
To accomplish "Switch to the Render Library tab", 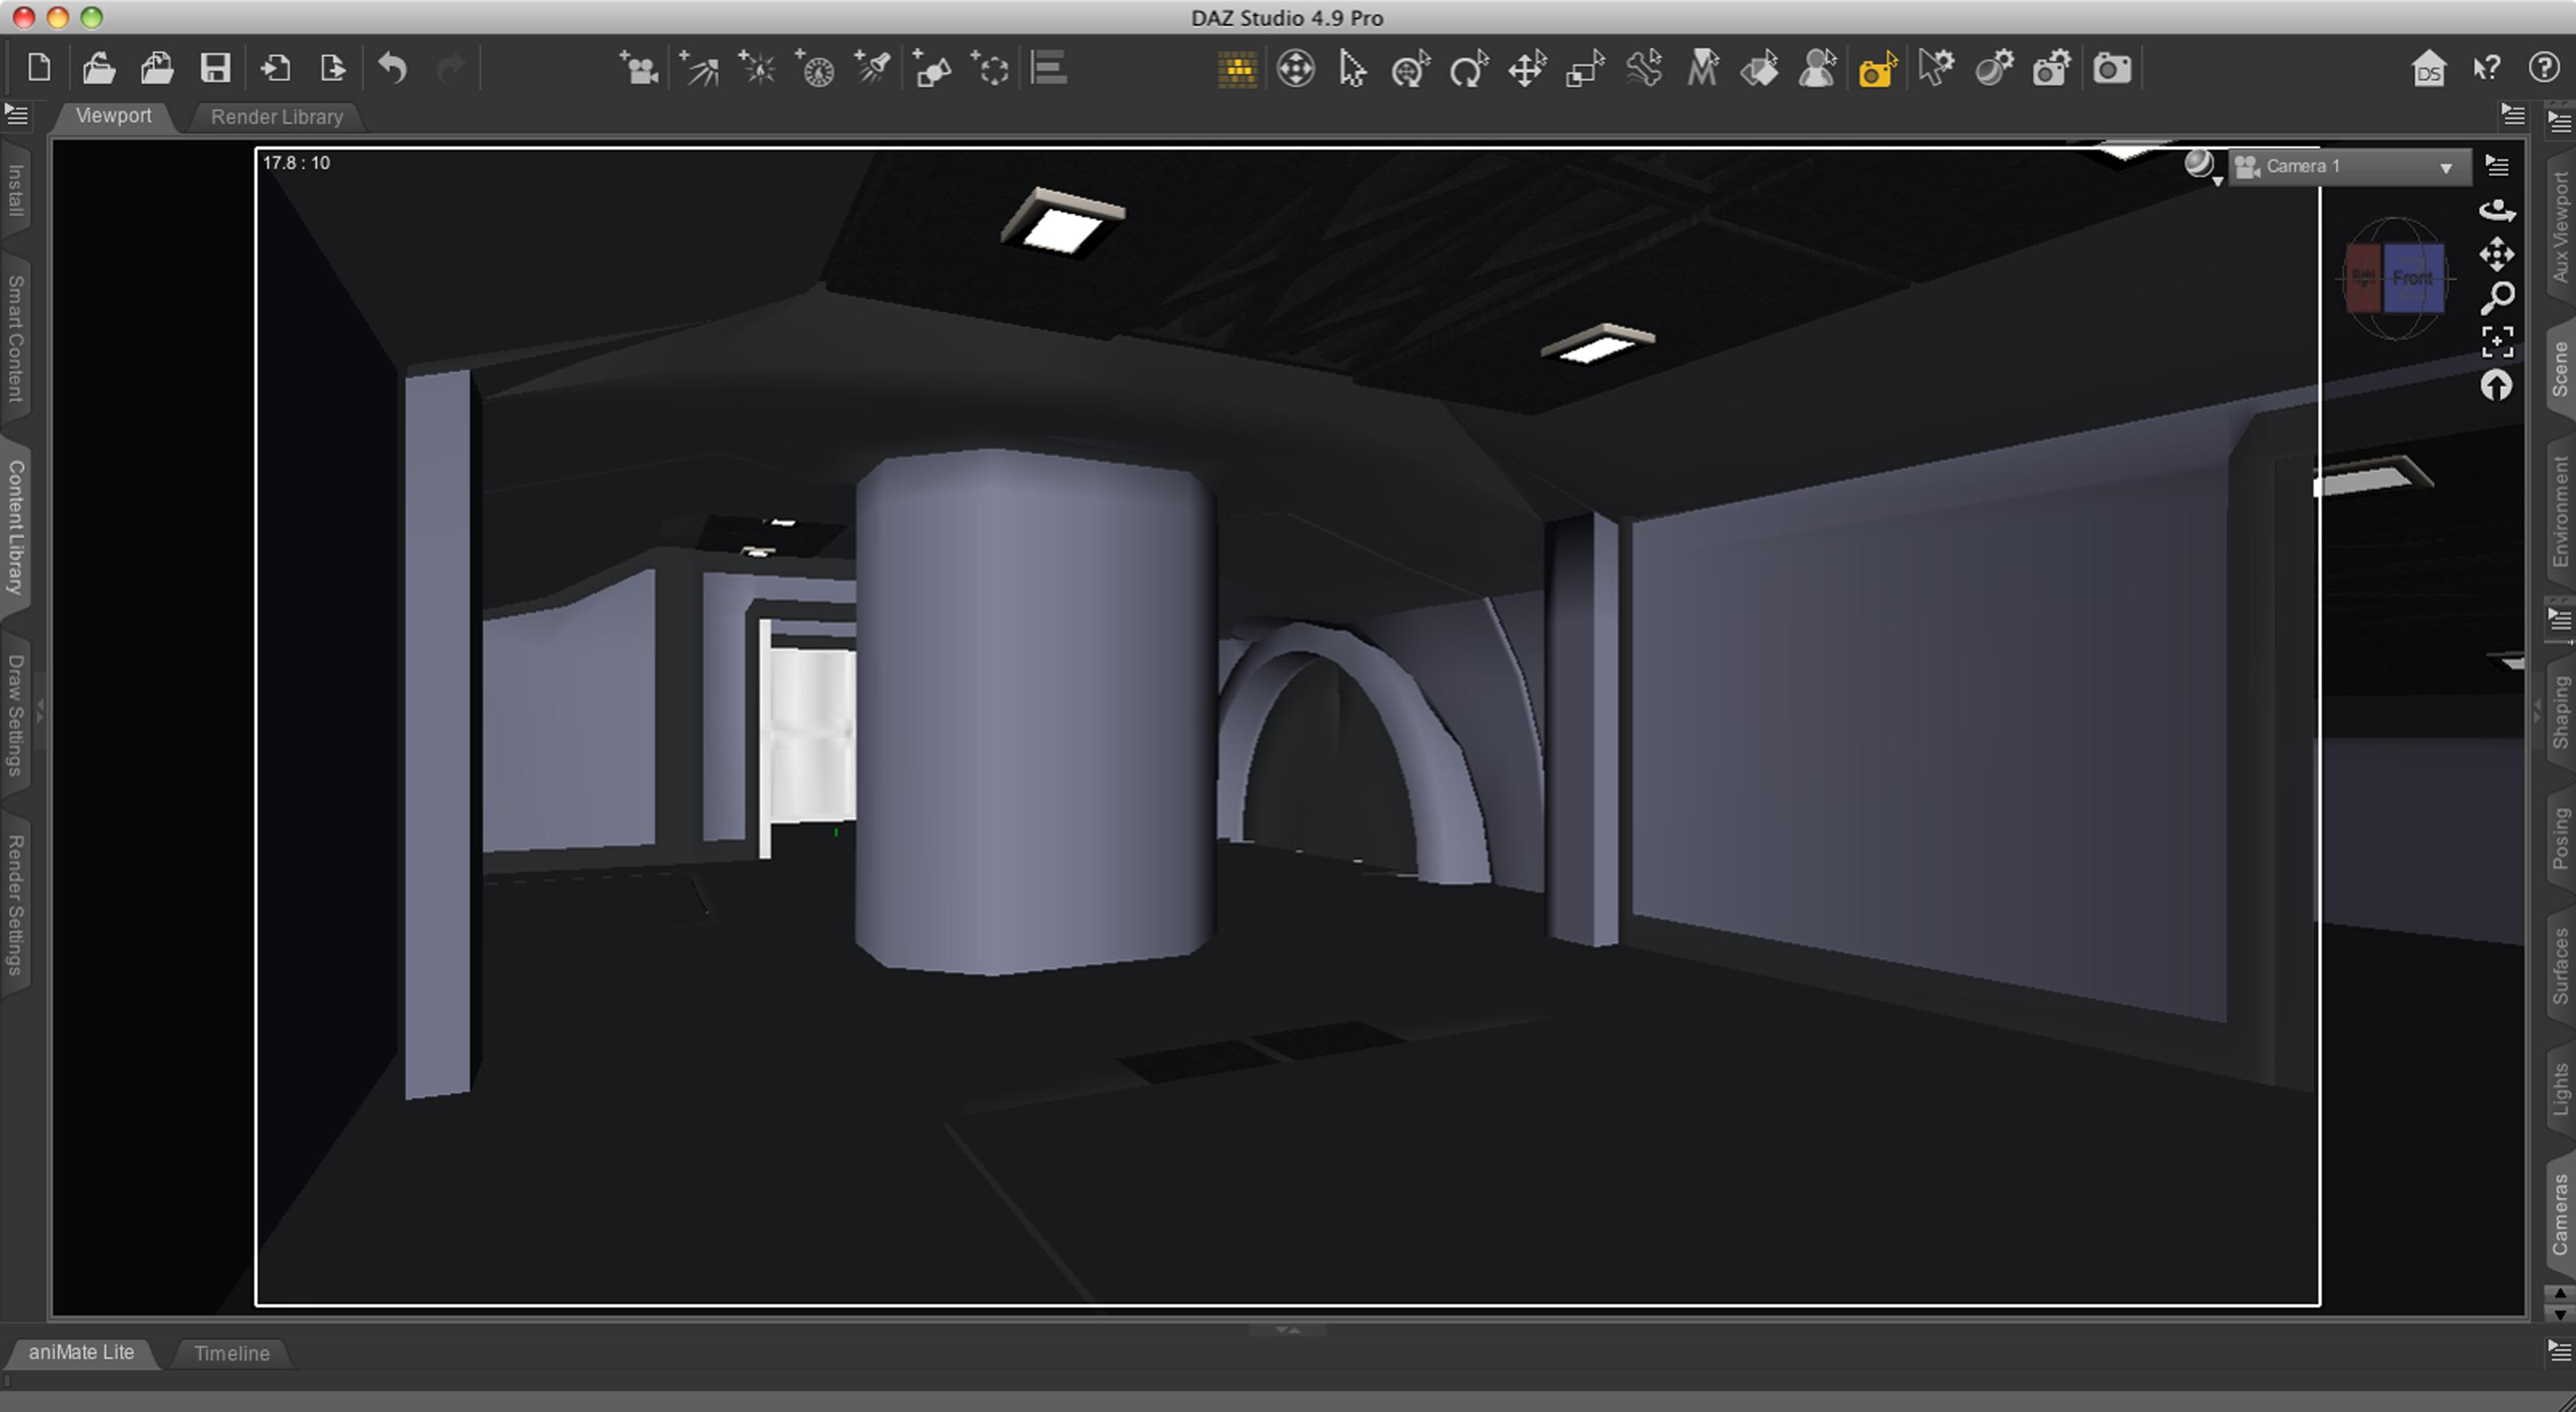I will point(277,117).
